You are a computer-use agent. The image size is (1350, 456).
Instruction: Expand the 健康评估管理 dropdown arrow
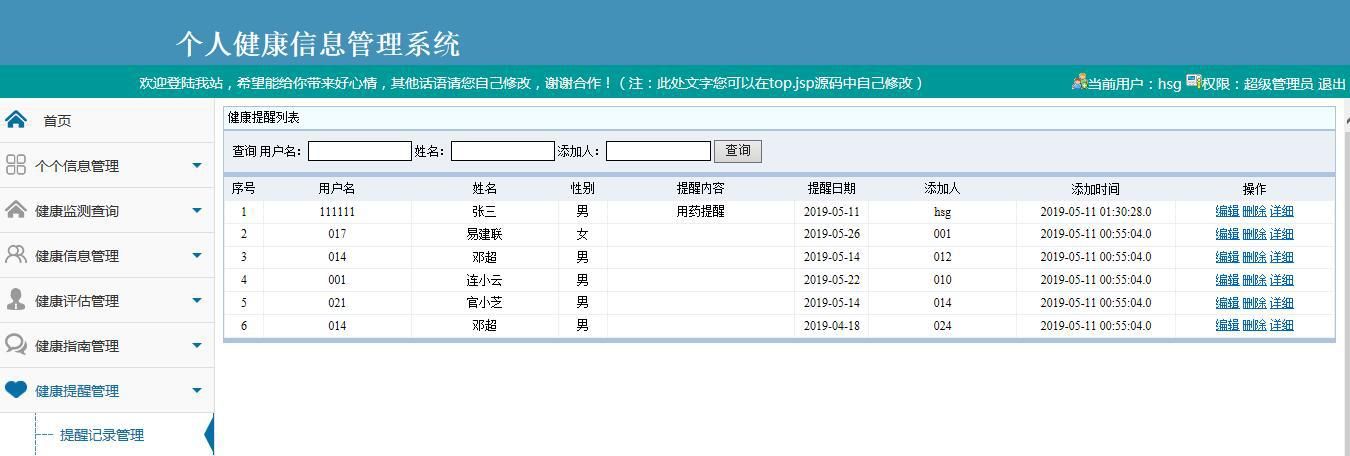197,300
